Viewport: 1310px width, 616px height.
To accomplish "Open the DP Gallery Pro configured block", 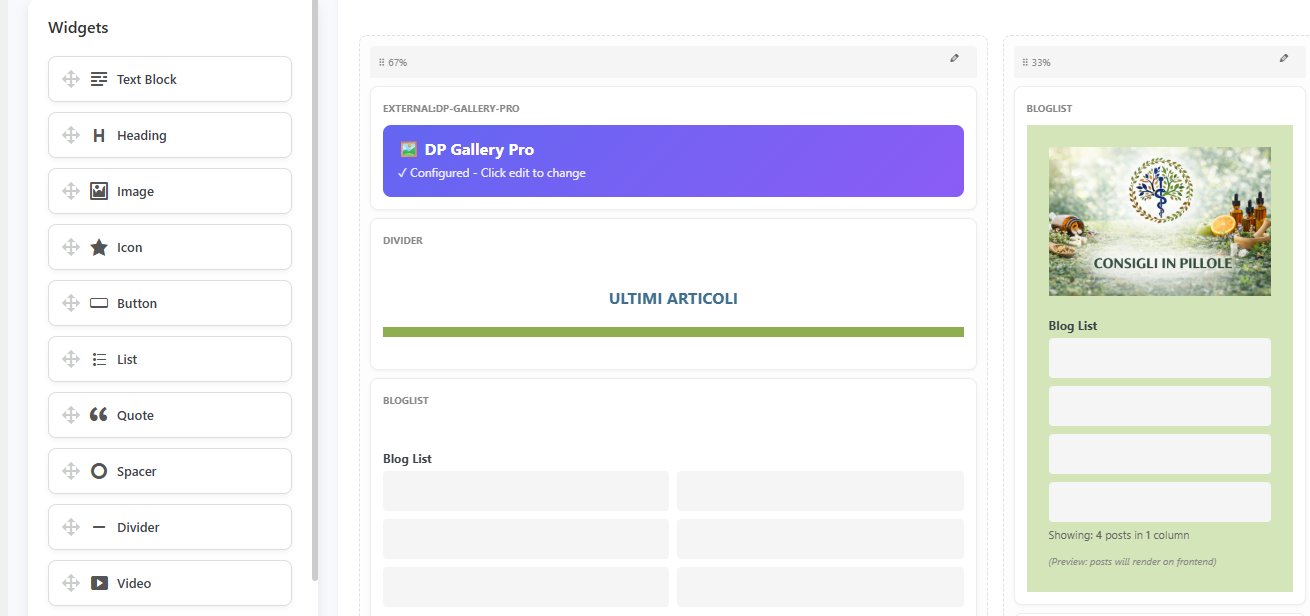I will click(x=673, y=161).
